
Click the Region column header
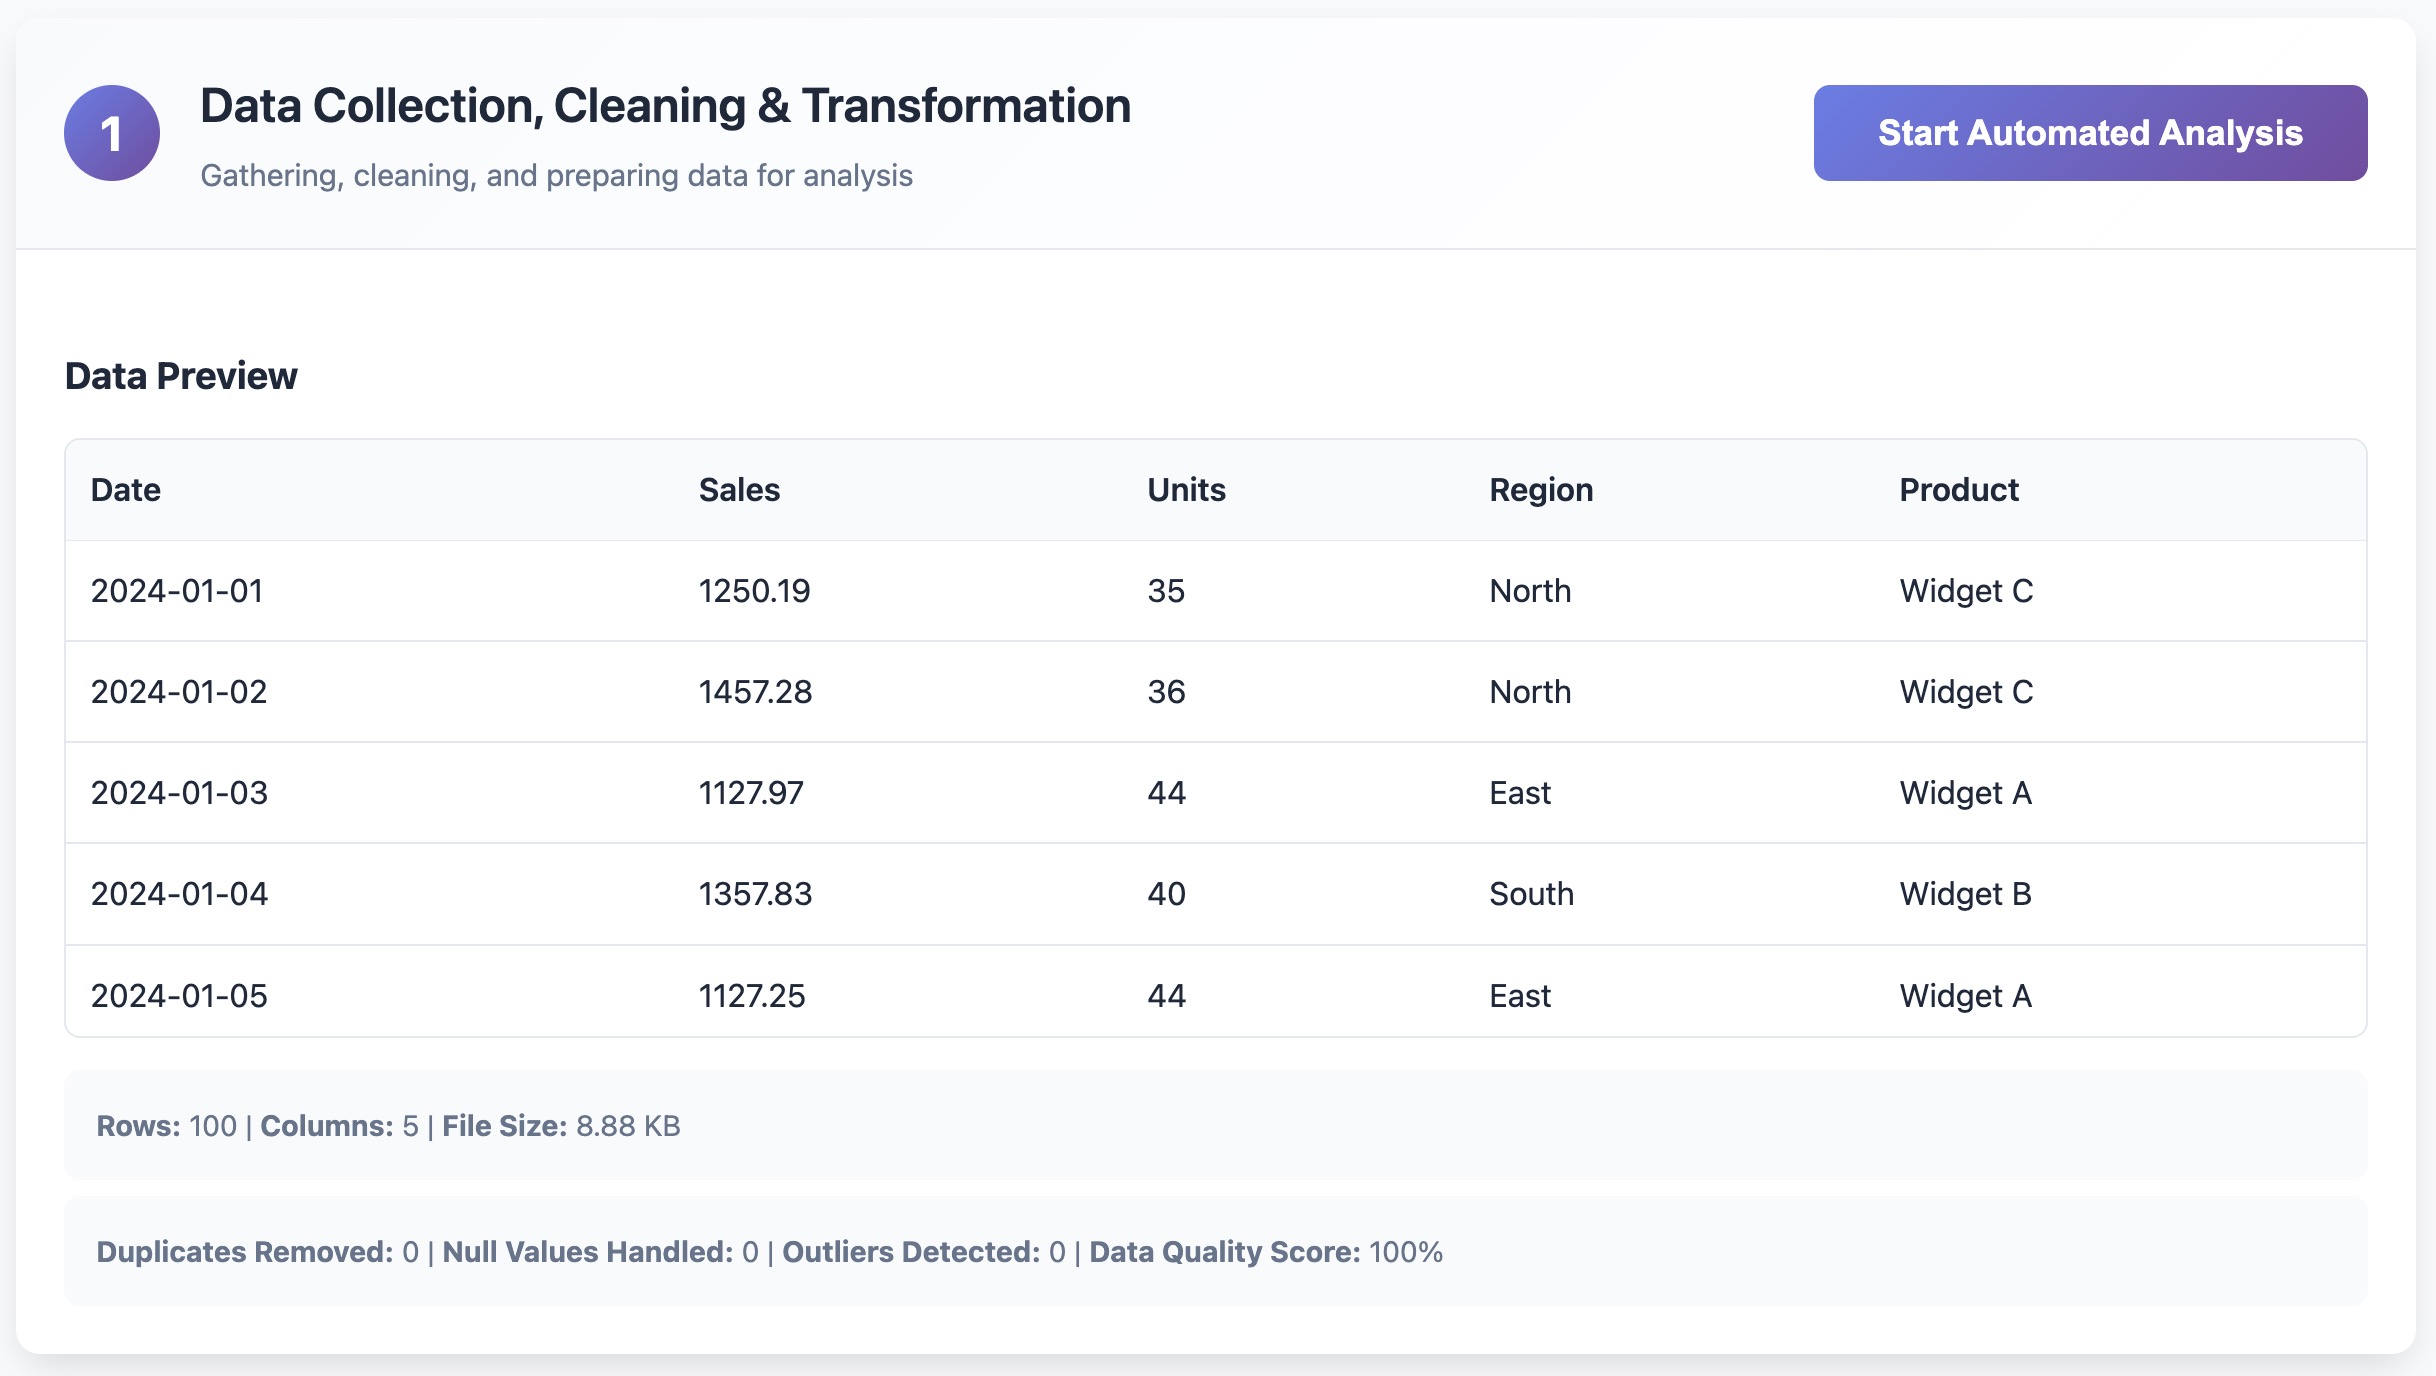pyautogui.click(x=1542, y=490)
